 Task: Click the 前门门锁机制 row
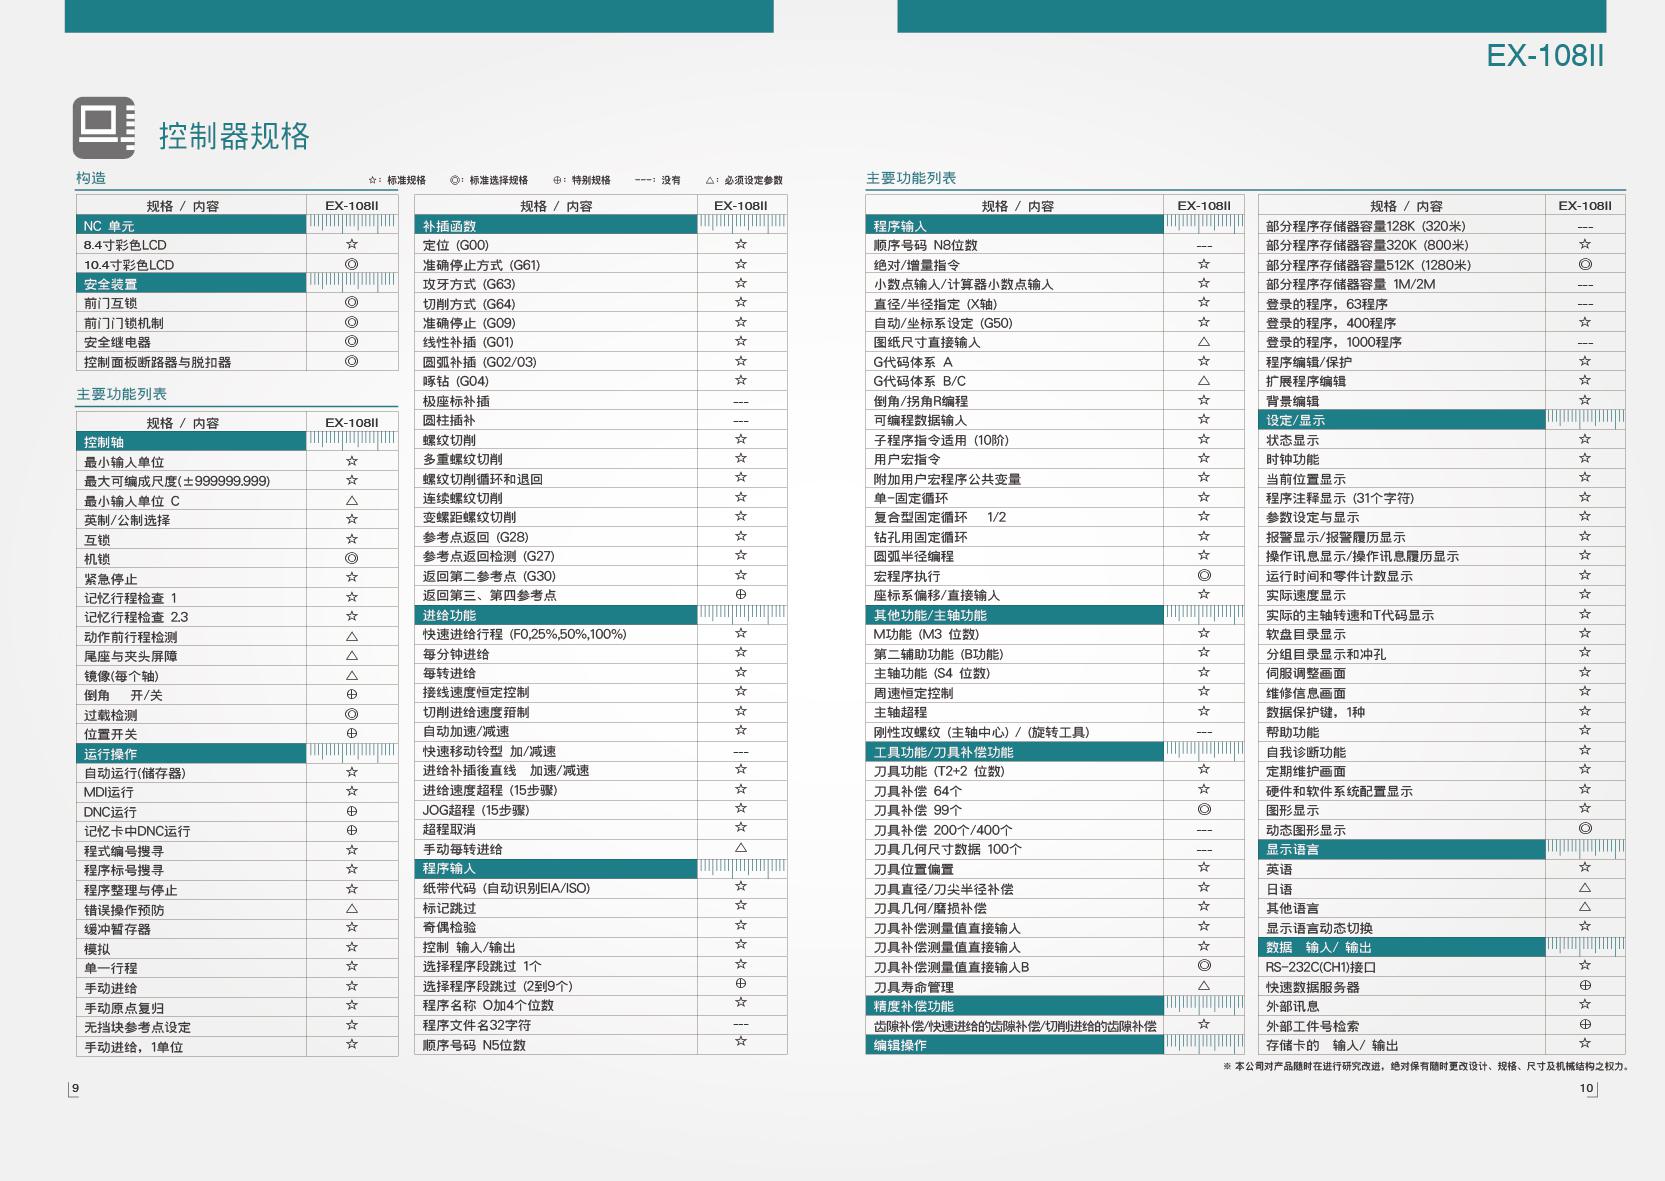237,323
